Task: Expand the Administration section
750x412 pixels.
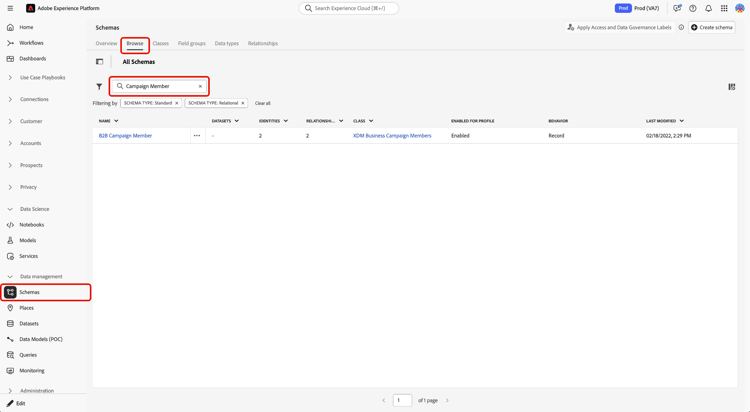Action: (10, 391)
